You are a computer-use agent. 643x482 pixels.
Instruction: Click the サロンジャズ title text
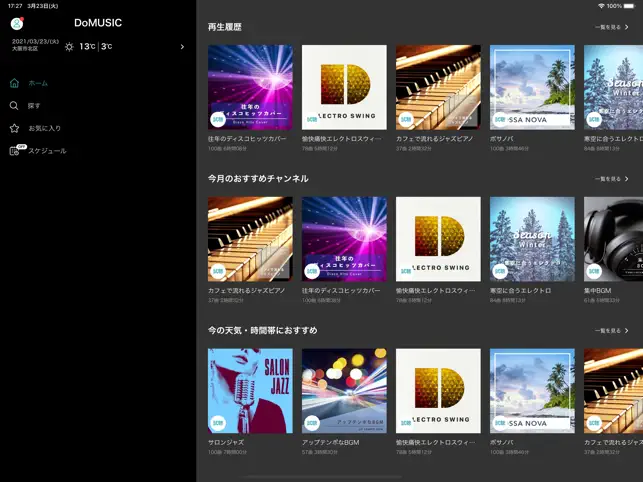pos(226,443)
